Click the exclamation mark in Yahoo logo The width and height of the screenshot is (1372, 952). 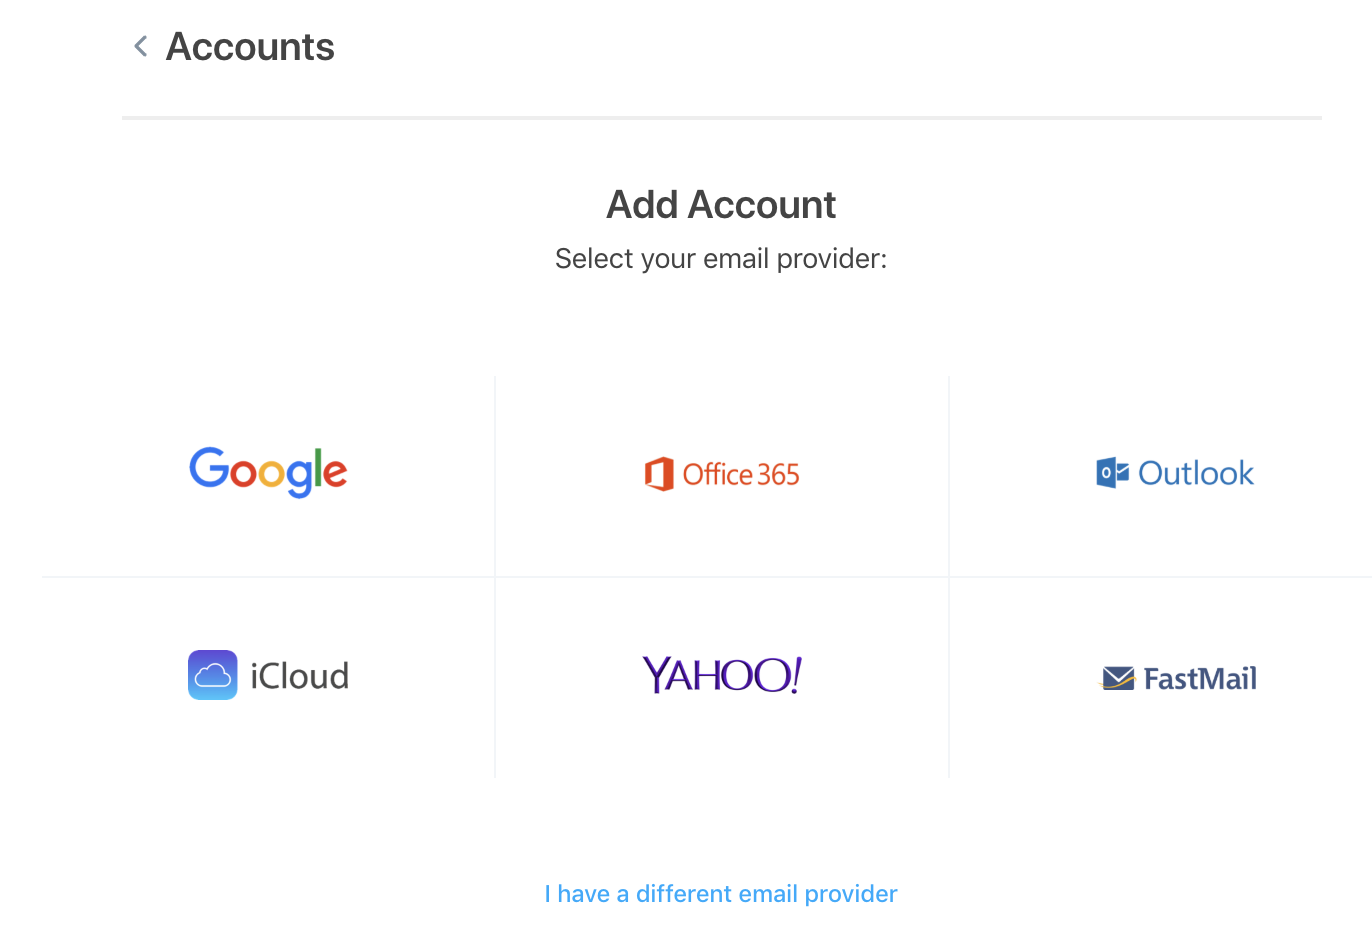(x=794, y=675)
